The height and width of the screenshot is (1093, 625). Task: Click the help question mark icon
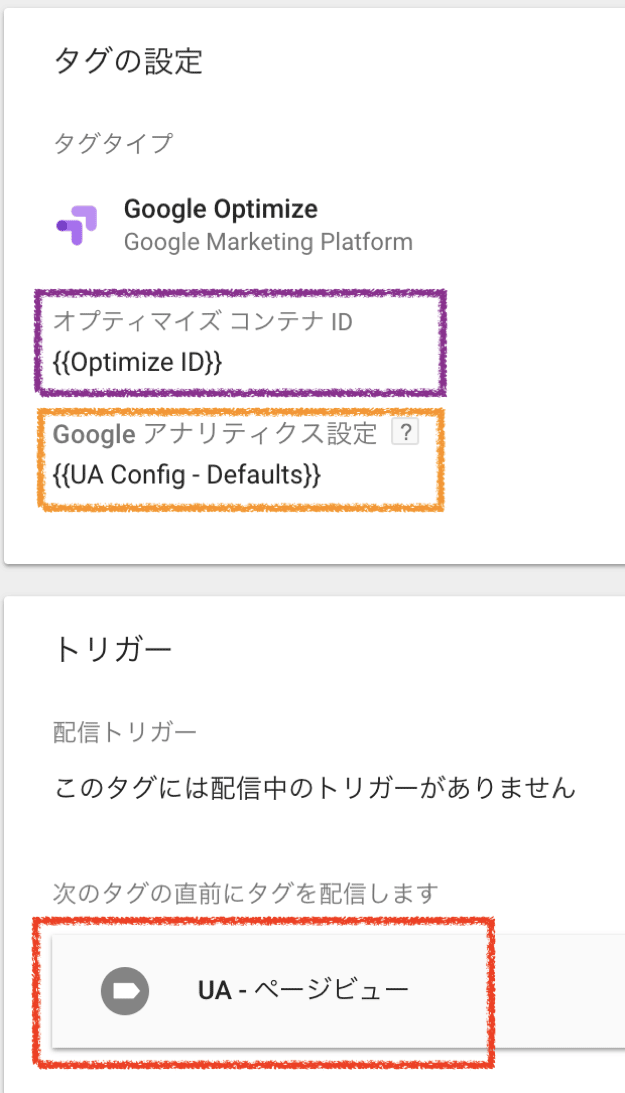[404, 432]
